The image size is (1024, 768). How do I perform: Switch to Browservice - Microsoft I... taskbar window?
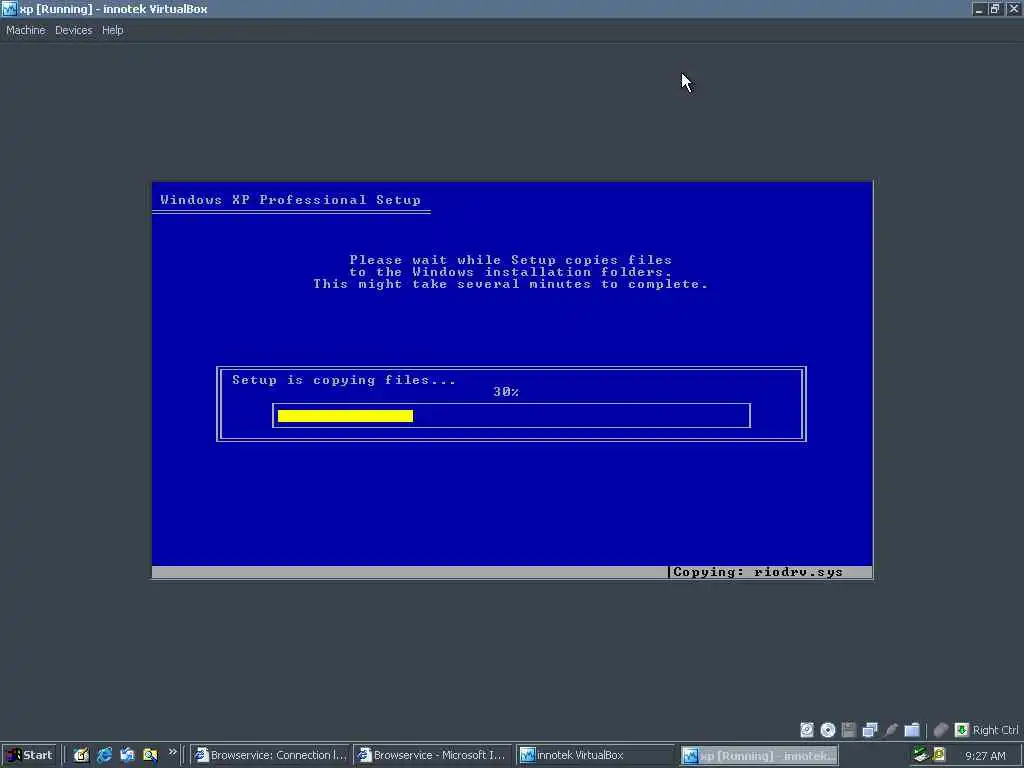[x=434, y=755]
